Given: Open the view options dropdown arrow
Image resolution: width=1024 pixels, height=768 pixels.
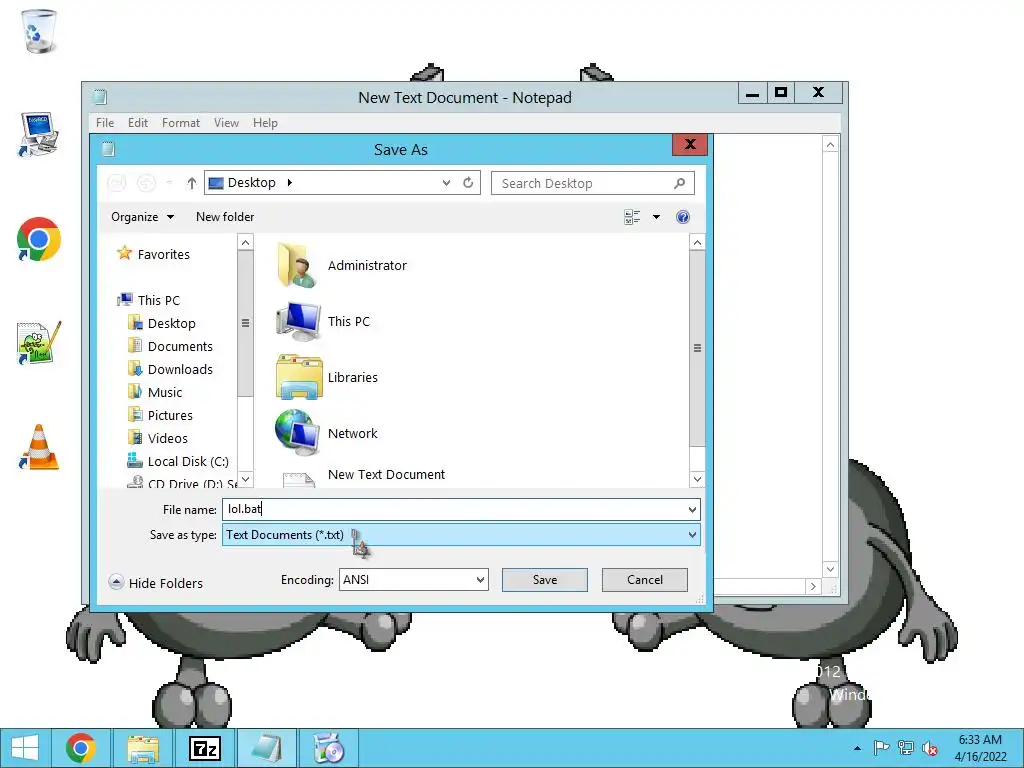Looking at the screenshot, I should click(x=656, y=217).
